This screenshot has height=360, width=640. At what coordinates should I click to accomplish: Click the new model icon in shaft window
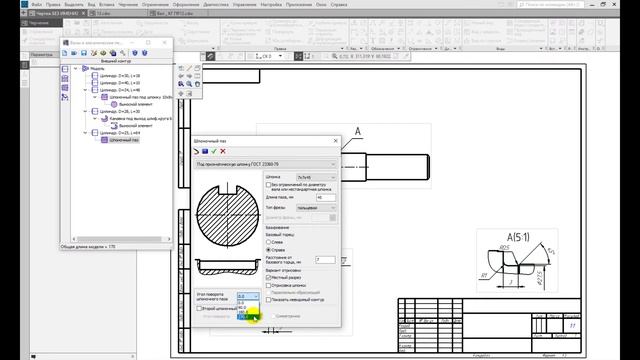click(64, 53)
